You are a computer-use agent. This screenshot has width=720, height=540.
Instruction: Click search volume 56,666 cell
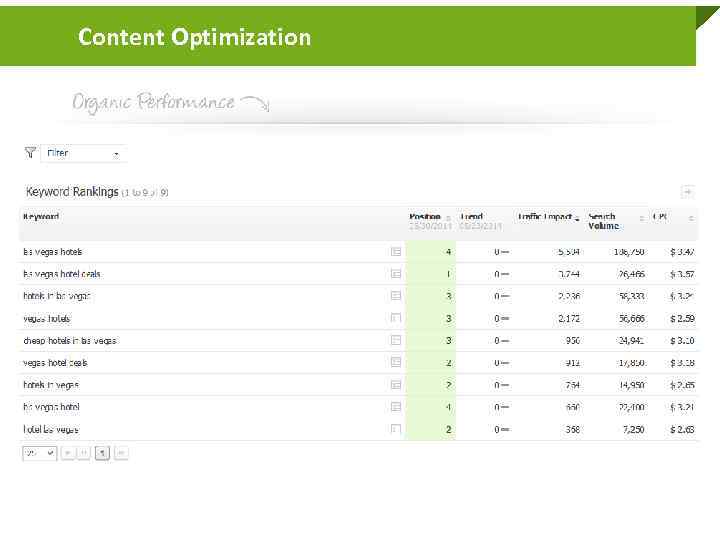pyautogui.click(x=632, y=318)
